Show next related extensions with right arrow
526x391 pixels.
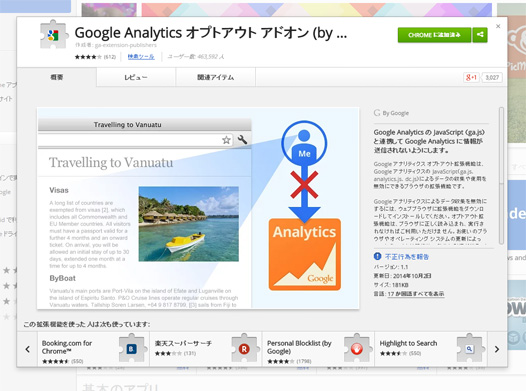coord(497,349)
